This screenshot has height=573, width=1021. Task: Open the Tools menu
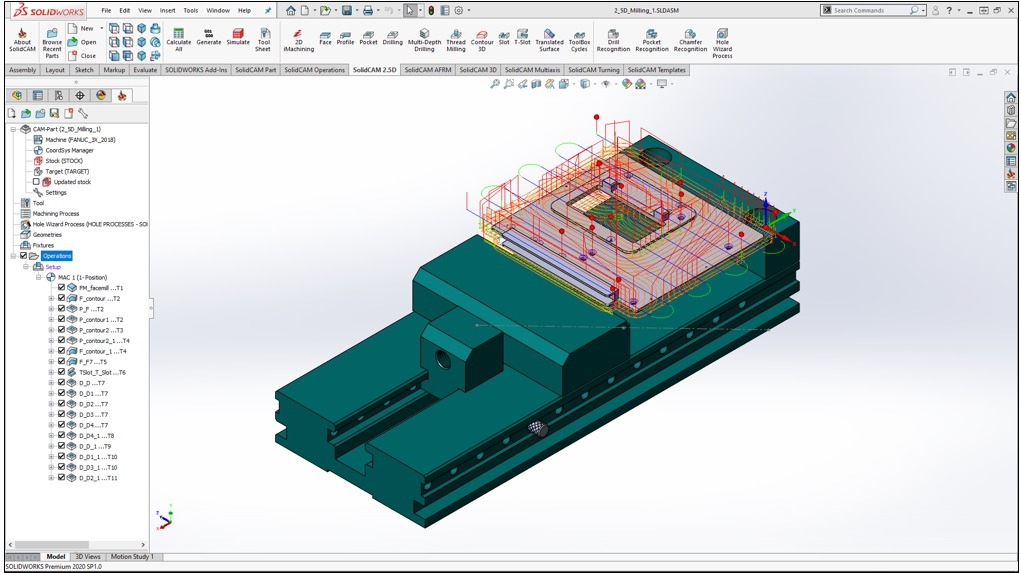coord(191,10)
